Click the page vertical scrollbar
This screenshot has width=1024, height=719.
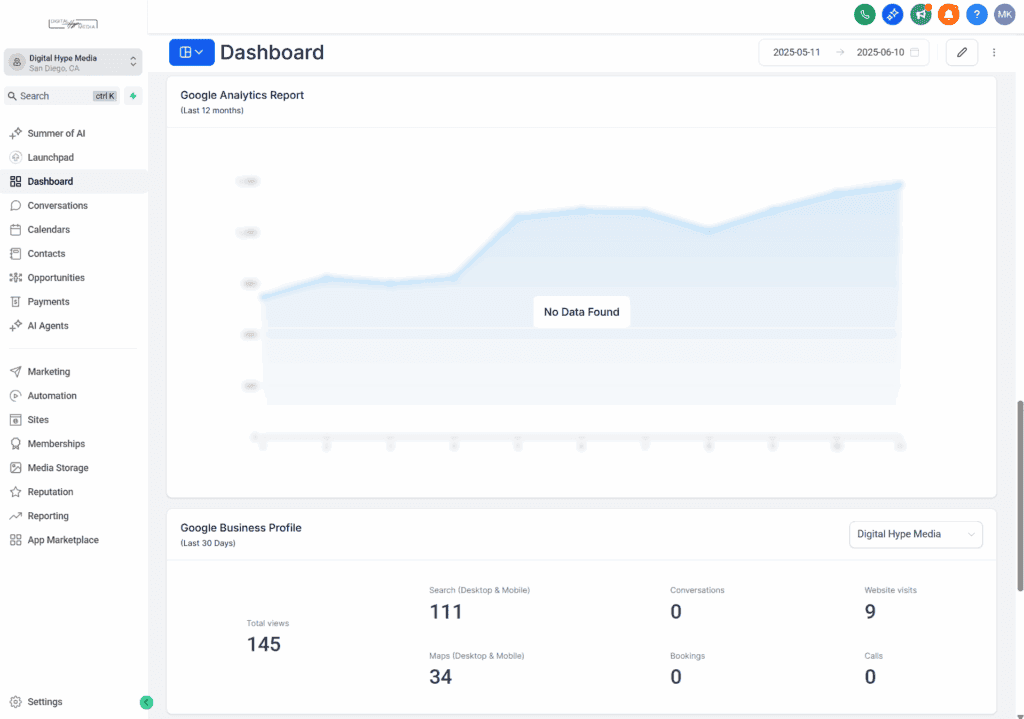1019,496
